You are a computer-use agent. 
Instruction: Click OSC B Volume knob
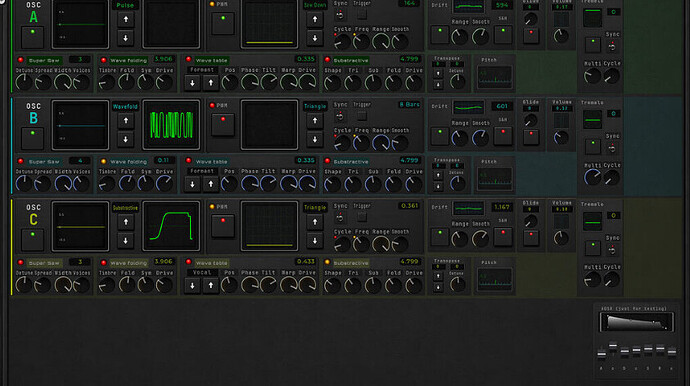click(x=561, y=137)
